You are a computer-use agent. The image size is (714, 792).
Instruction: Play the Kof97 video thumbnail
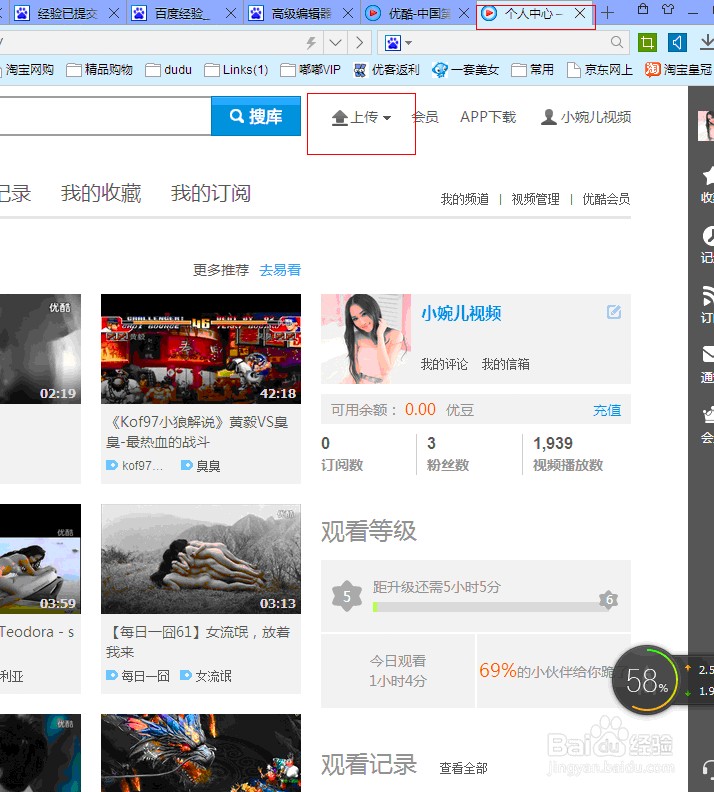point(201,349)
